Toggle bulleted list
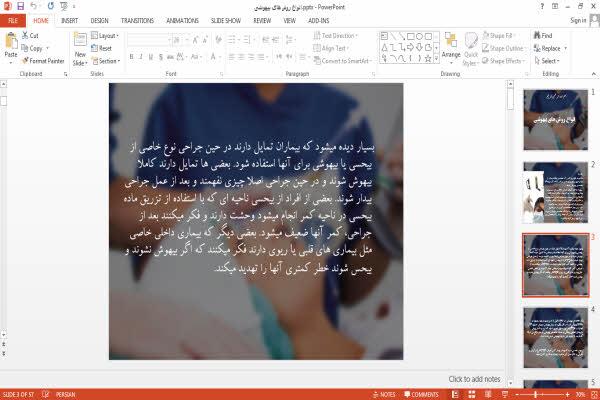Viewport: 600px width, 400px height. point(233,40)
